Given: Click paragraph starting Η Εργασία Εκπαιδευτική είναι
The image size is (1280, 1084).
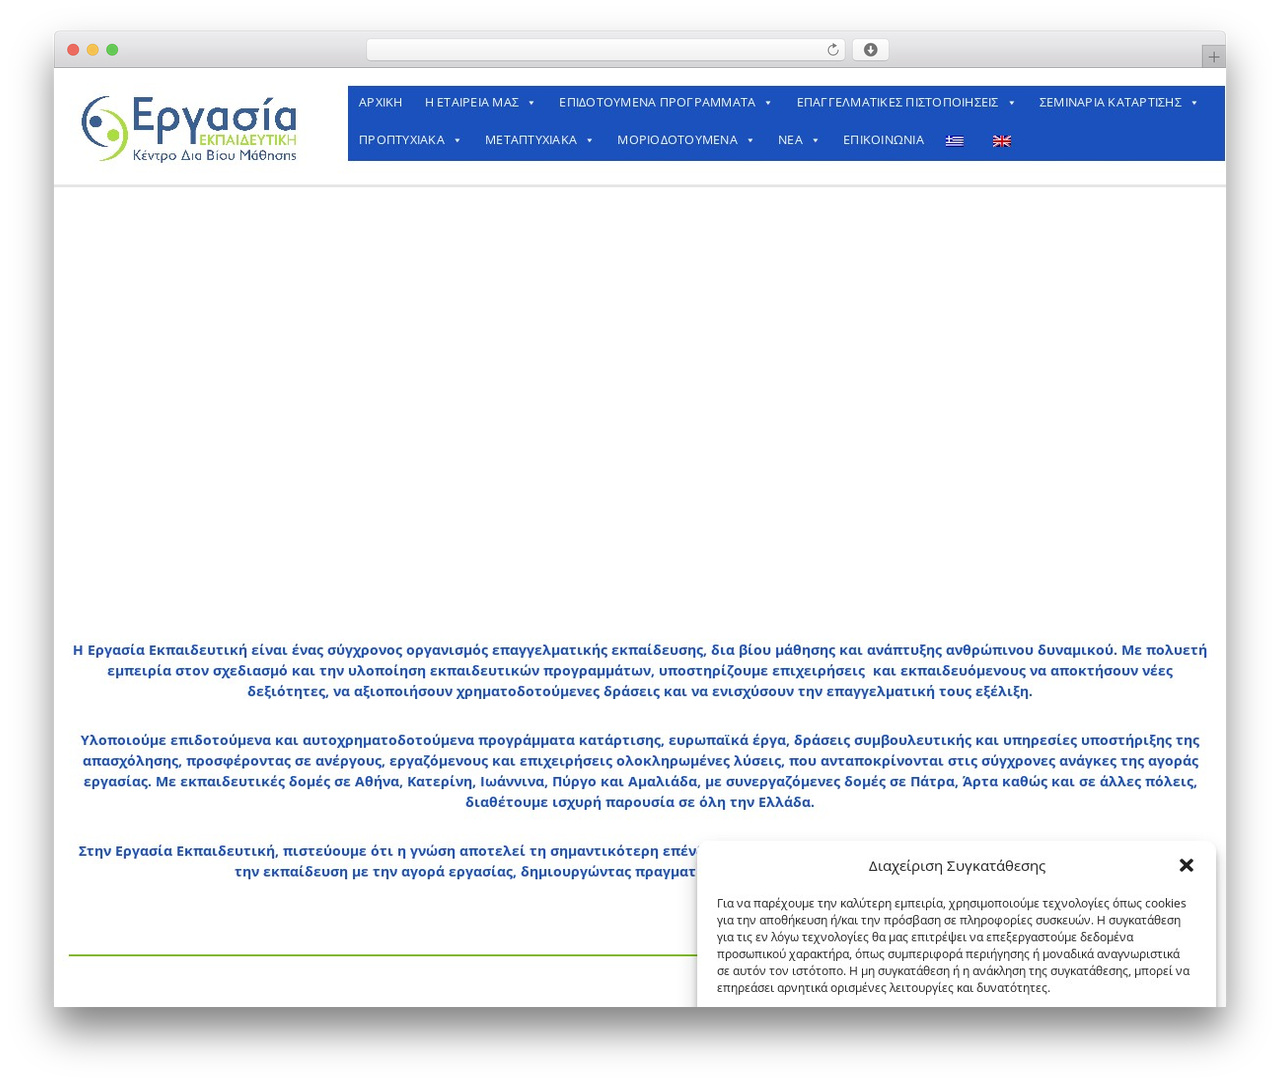Looking at the screenshot, I should coord(640,670).
